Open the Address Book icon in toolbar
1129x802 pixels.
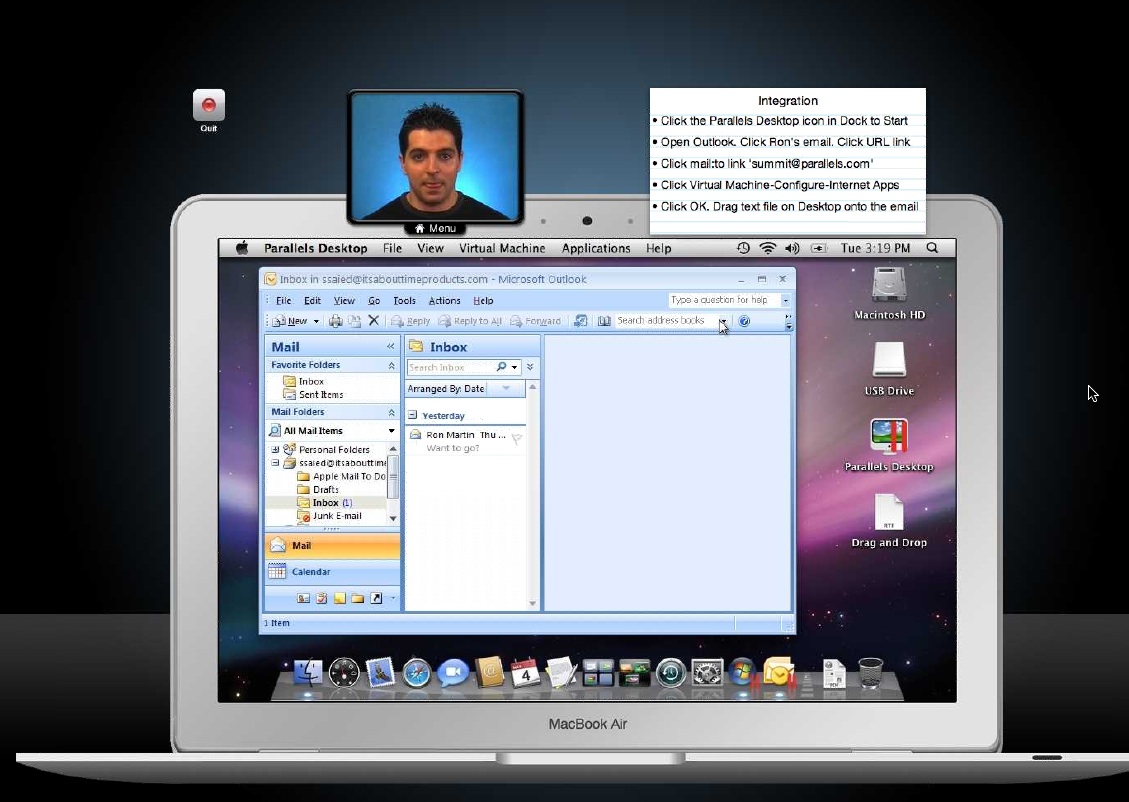604,321
